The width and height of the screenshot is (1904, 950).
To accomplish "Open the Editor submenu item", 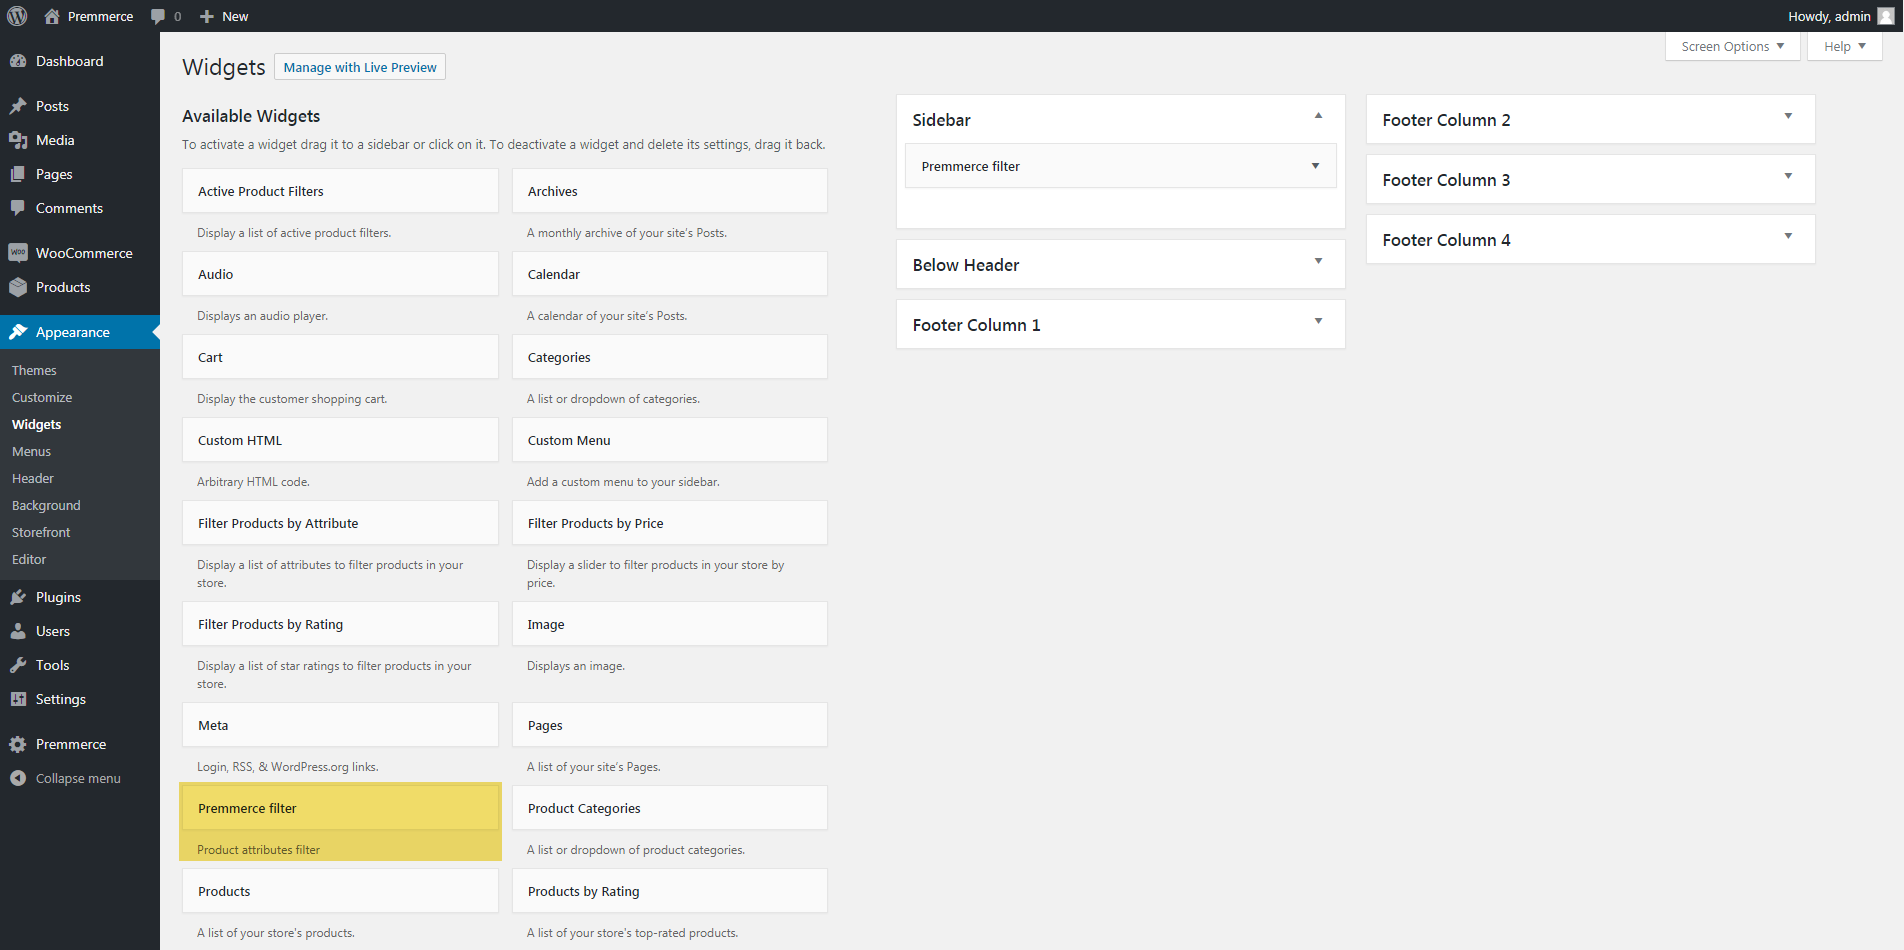I will (29, 559).
